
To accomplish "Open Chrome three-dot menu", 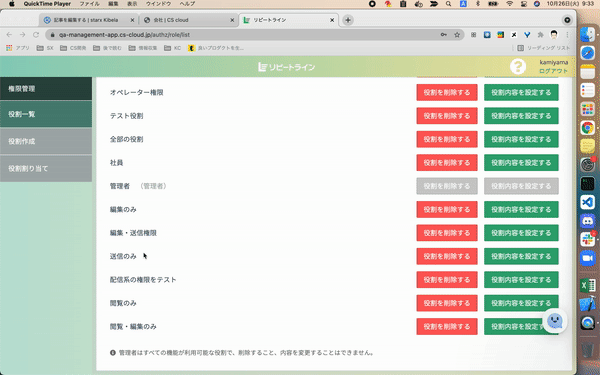I will (567, 35).
